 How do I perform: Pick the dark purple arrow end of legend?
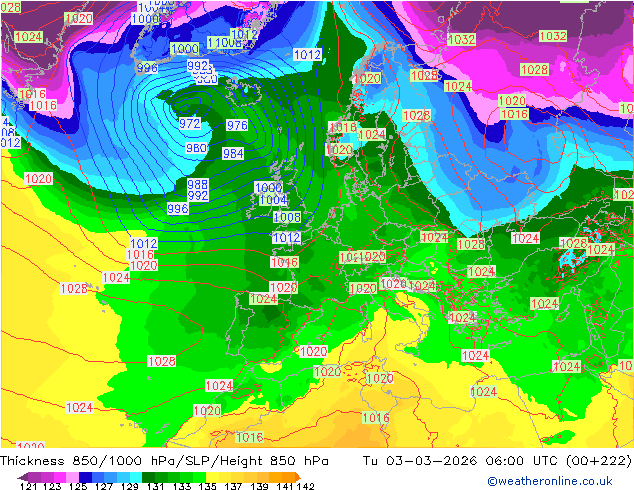tap(23, 477)
